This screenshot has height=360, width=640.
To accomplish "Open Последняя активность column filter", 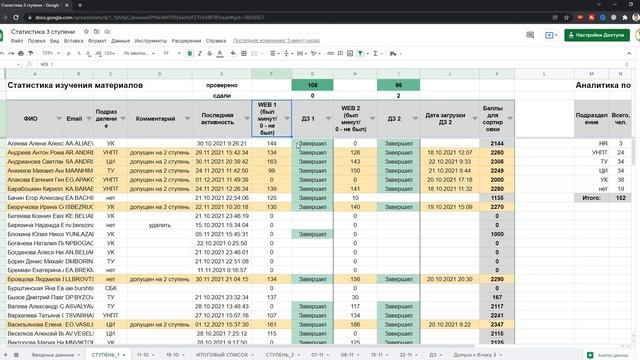I will pos(247,119).
